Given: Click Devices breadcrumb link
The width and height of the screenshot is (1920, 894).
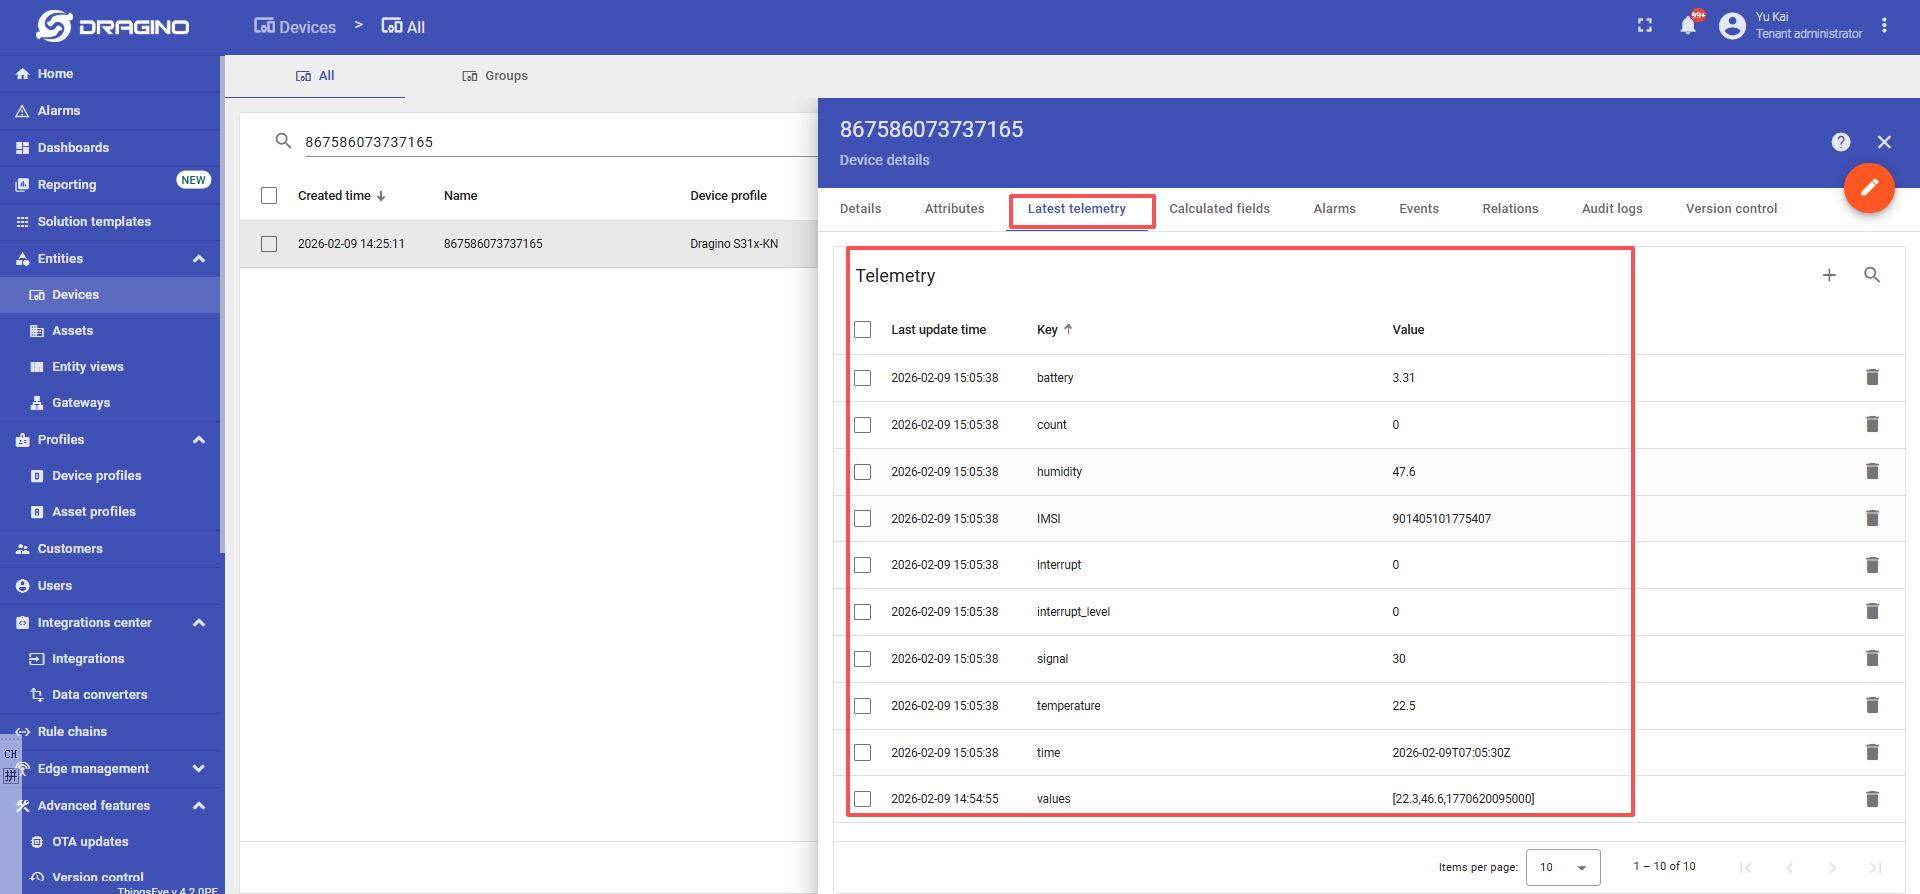Looking at the screenshot, I should [x=295, y=27].
